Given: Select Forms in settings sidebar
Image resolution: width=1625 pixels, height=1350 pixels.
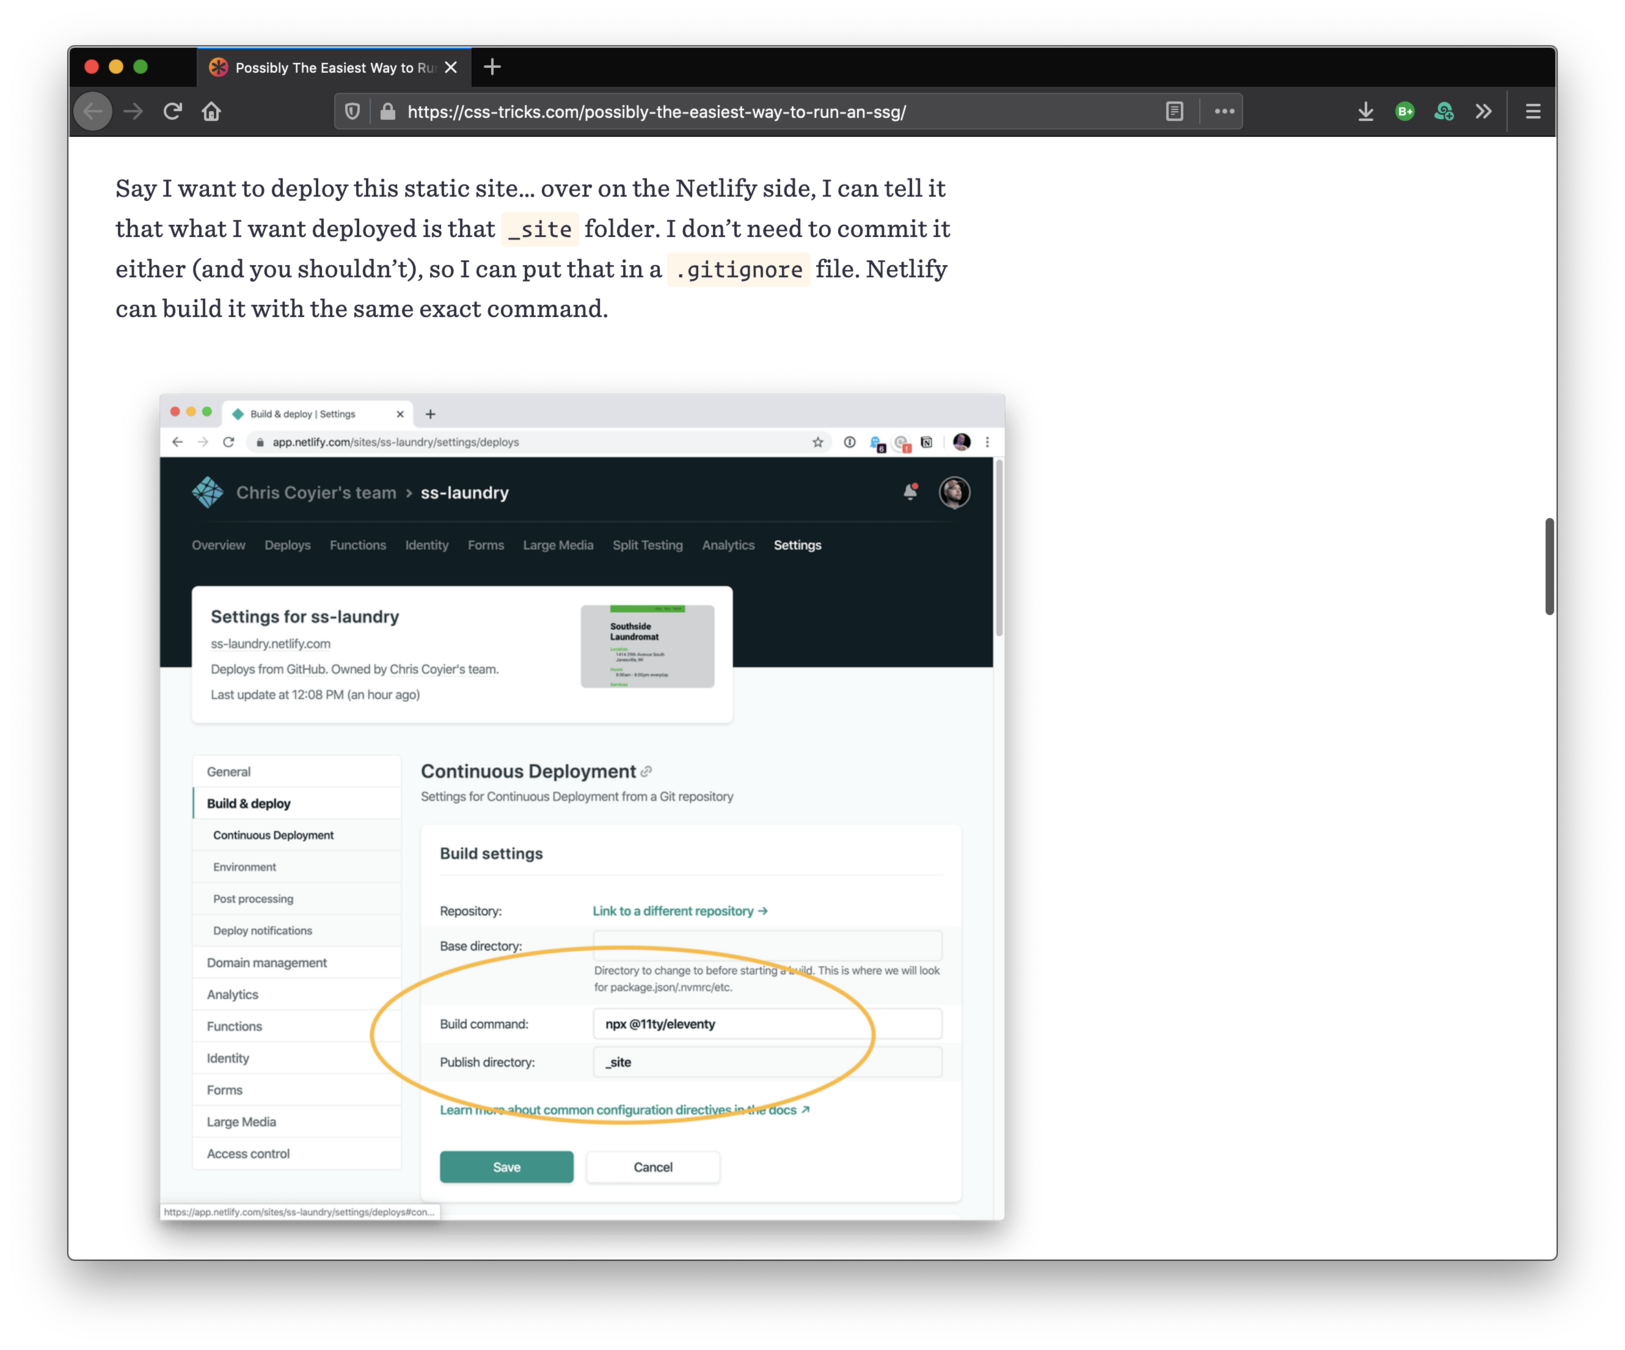Looking at the screenshot, I should pyautogui.click(x=297, y=1090).
